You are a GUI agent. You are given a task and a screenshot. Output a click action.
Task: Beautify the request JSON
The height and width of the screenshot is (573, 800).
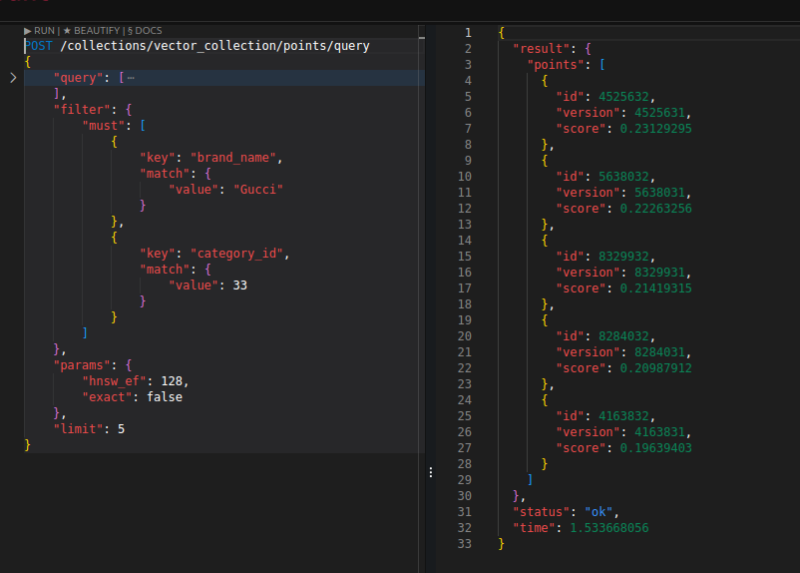94,31
